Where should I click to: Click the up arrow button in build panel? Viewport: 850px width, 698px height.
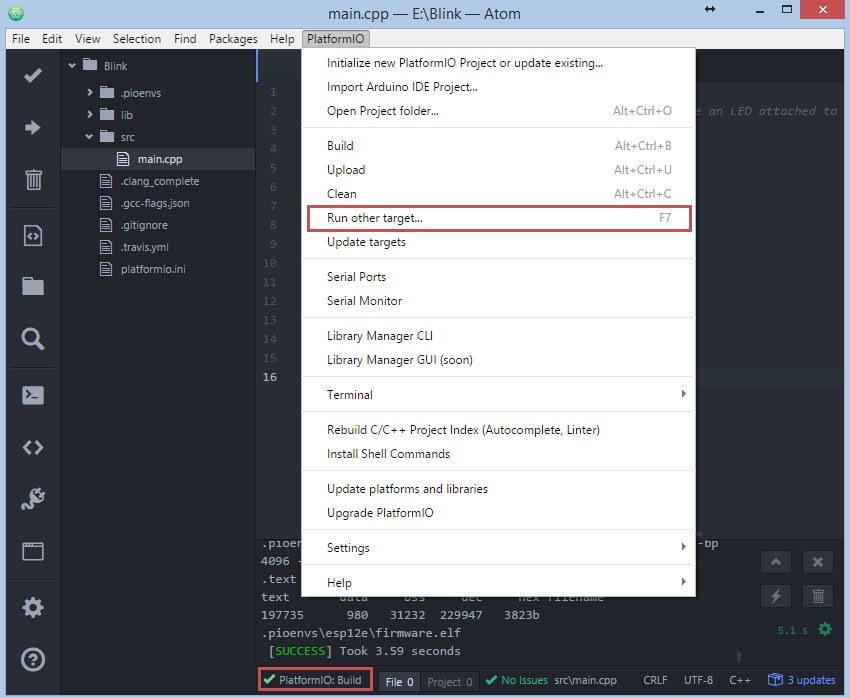(776, 562)
